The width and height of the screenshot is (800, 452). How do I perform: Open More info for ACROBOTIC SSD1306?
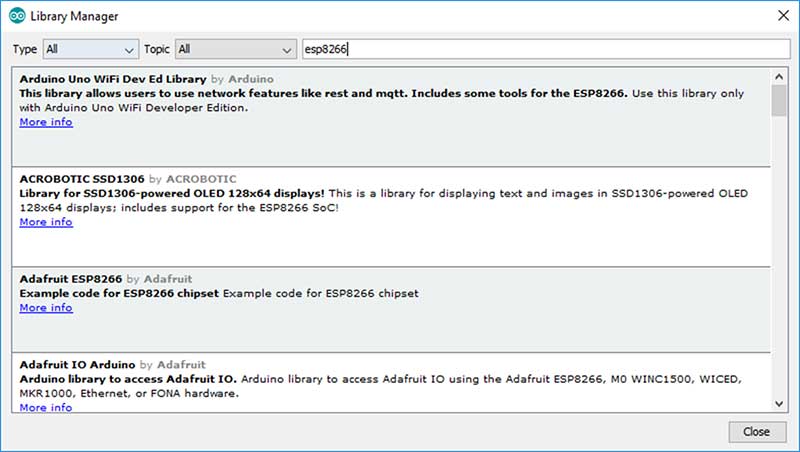[x=46, y=222]
